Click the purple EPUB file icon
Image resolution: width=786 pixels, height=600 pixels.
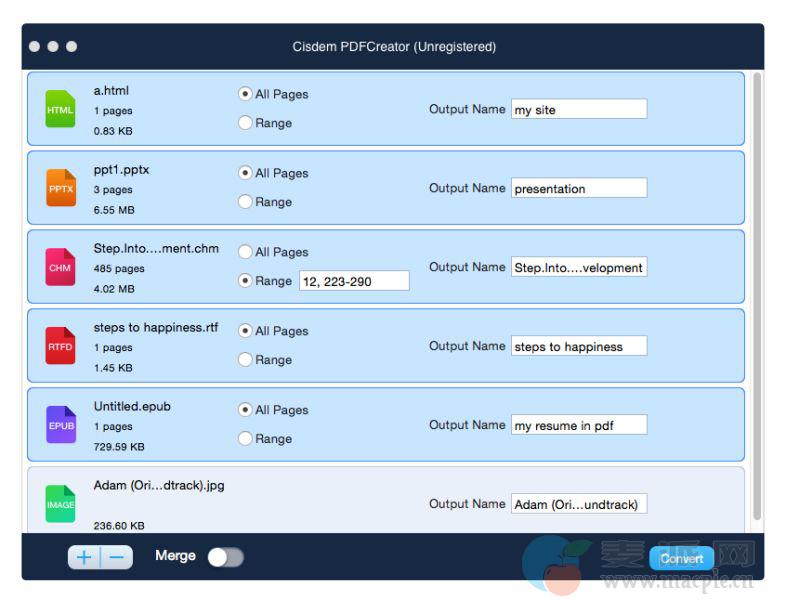point(60,425)
